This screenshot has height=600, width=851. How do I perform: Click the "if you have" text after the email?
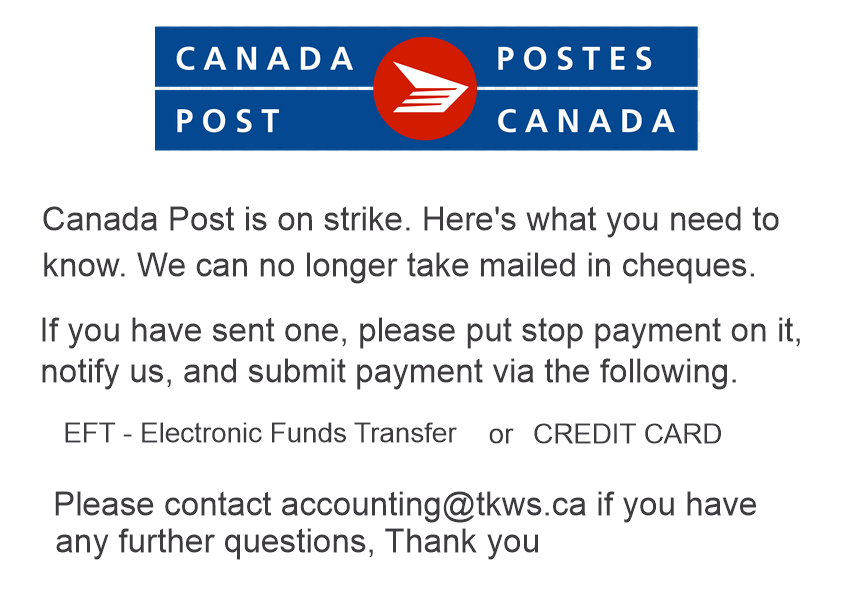click(676, 504)
